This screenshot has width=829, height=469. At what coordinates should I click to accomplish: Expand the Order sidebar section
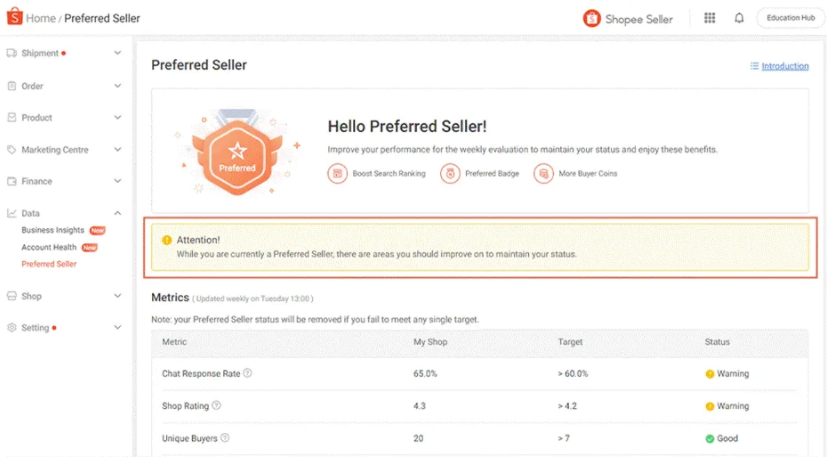coord(64,86)
